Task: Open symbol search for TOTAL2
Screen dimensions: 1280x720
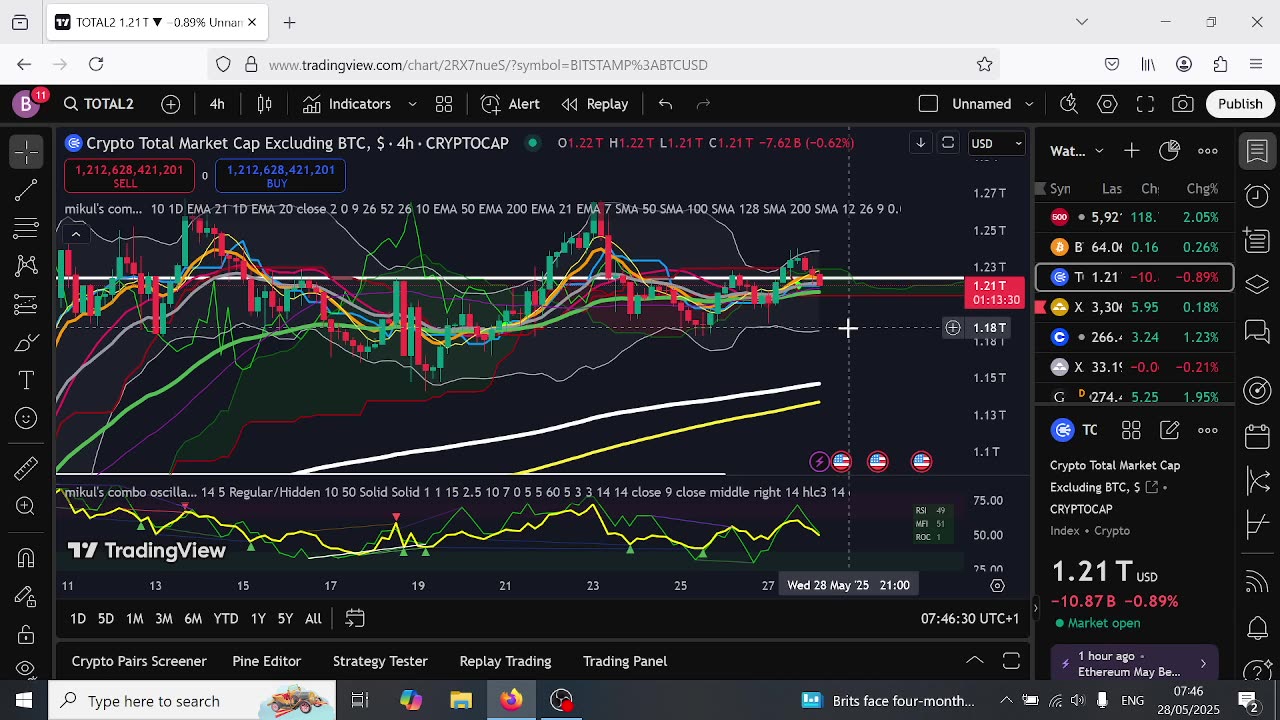Action: [x=98, y=104]
